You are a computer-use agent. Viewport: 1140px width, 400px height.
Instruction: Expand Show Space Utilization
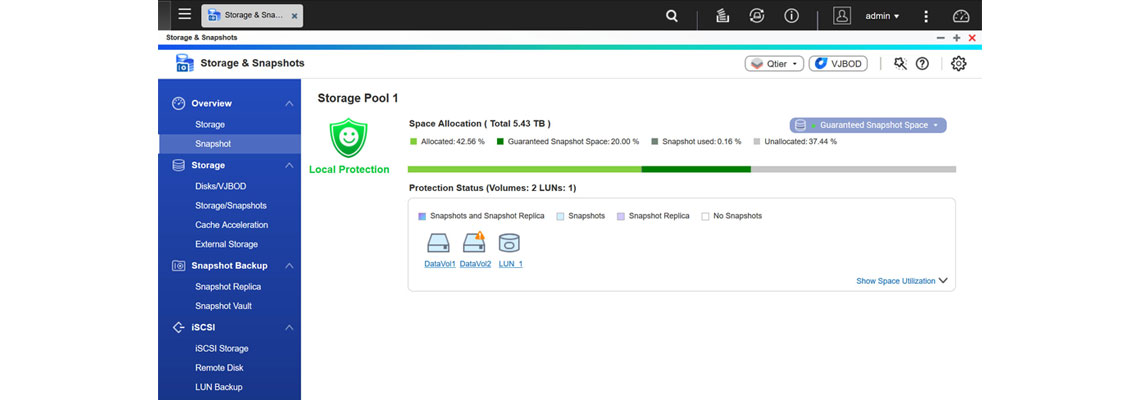[901, 281]
